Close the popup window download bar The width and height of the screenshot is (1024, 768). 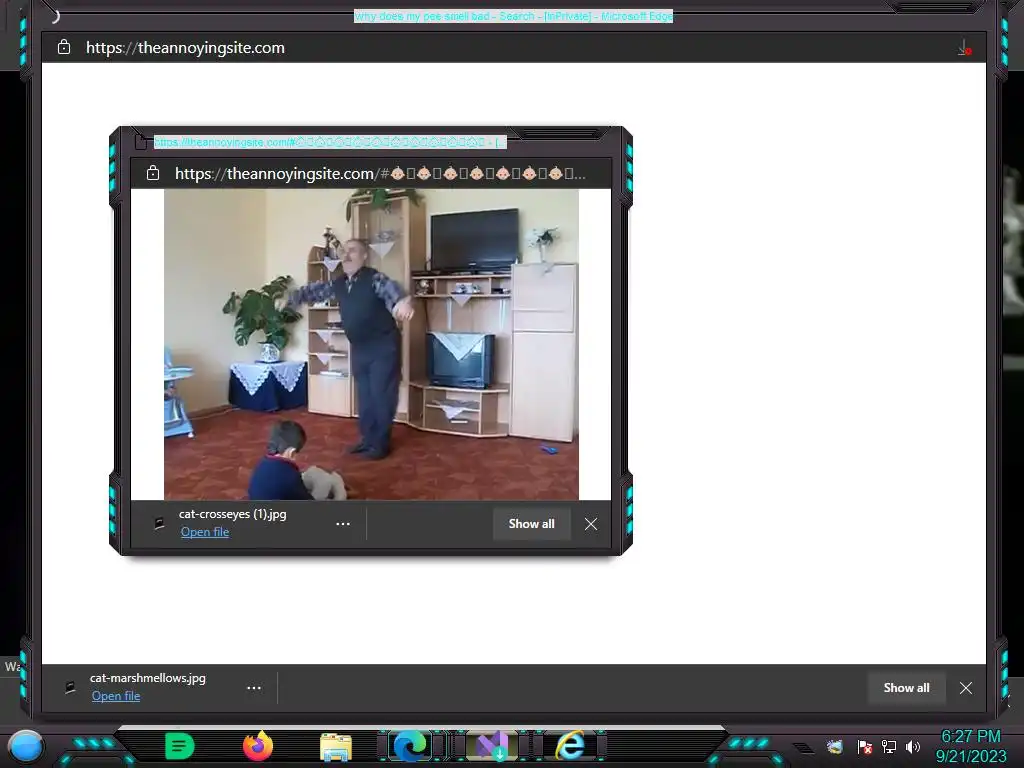591,524
